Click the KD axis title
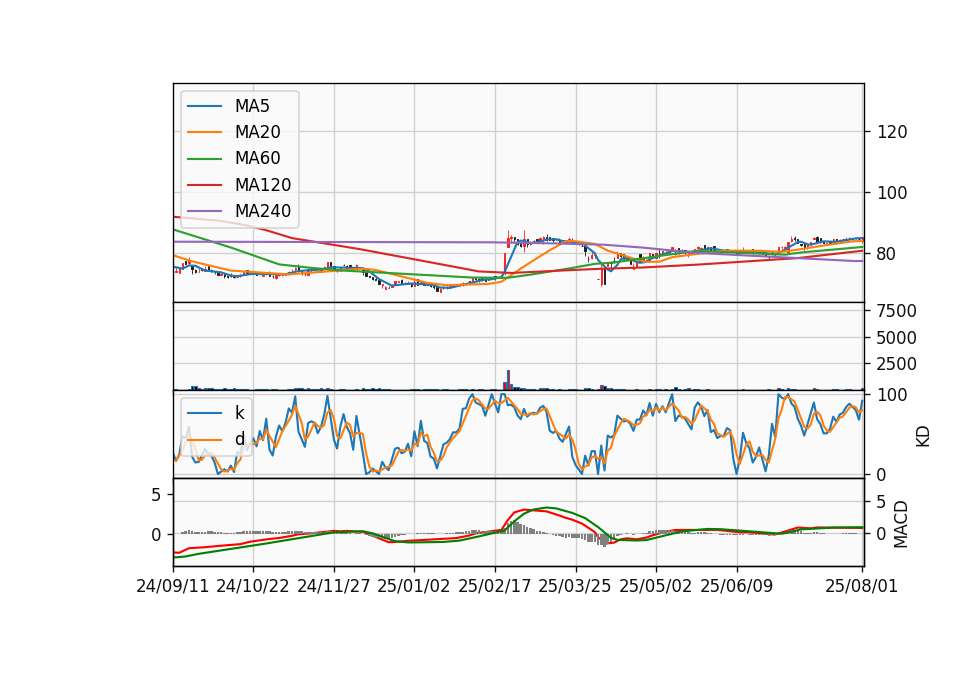Viewport: 960px width, 690px height. click(x=923, y=437)
